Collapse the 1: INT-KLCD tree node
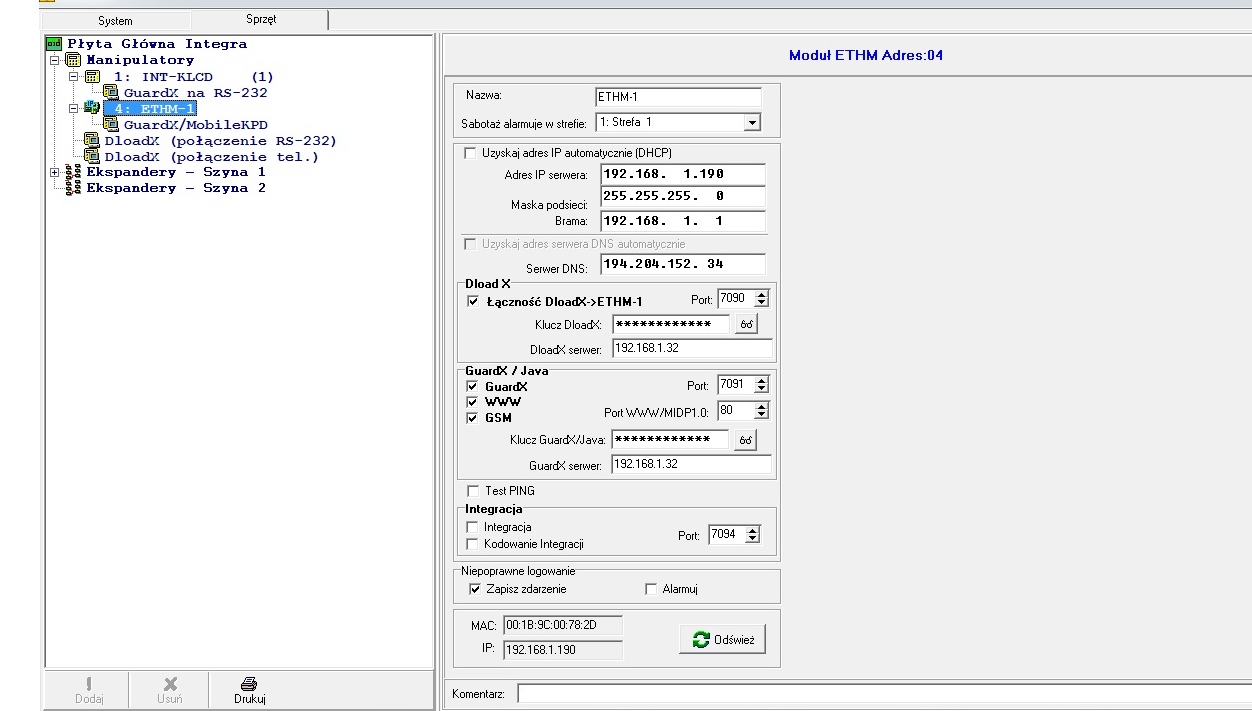Screen dimensions: 1252x711 73,76
